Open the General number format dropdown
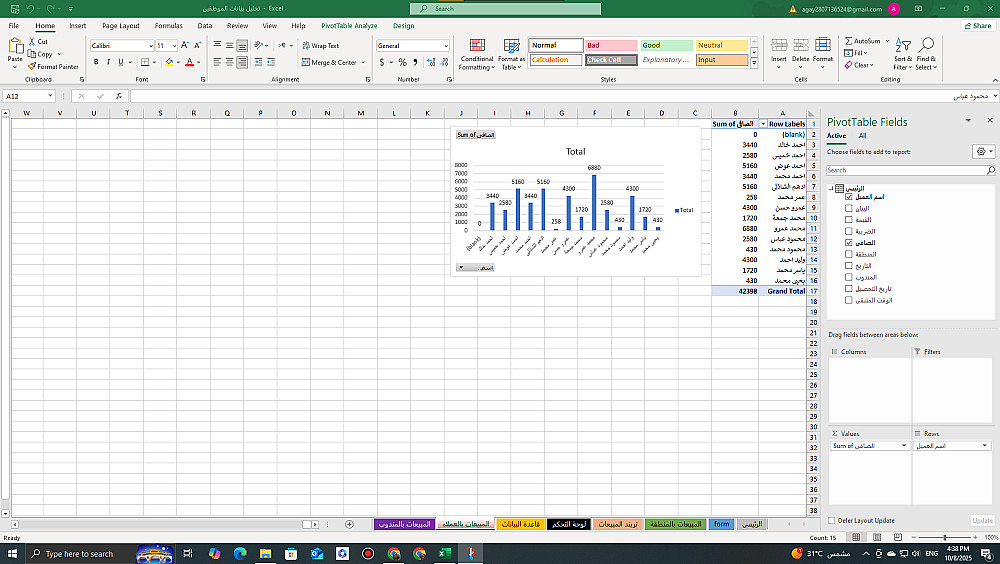Image resolution: width=1000 pixels, height=564 pixels. (x=446, y=46)
